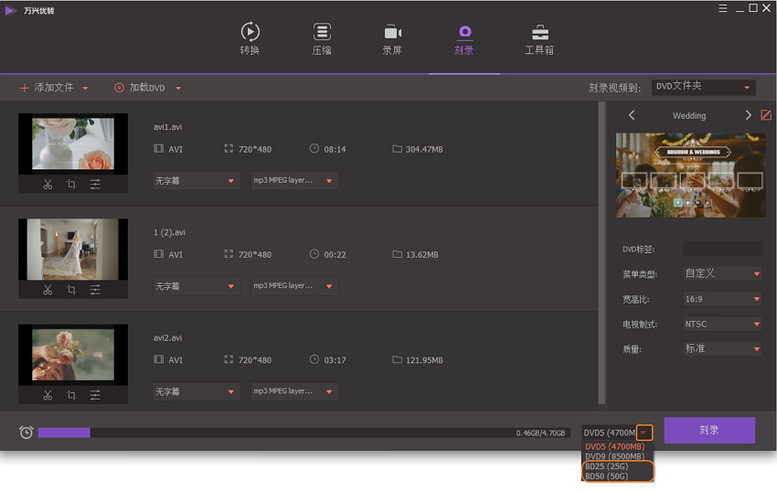This screenshot has width=777, height=491.
Task: Go to next DVD menu template
Action: coord(748,115)
